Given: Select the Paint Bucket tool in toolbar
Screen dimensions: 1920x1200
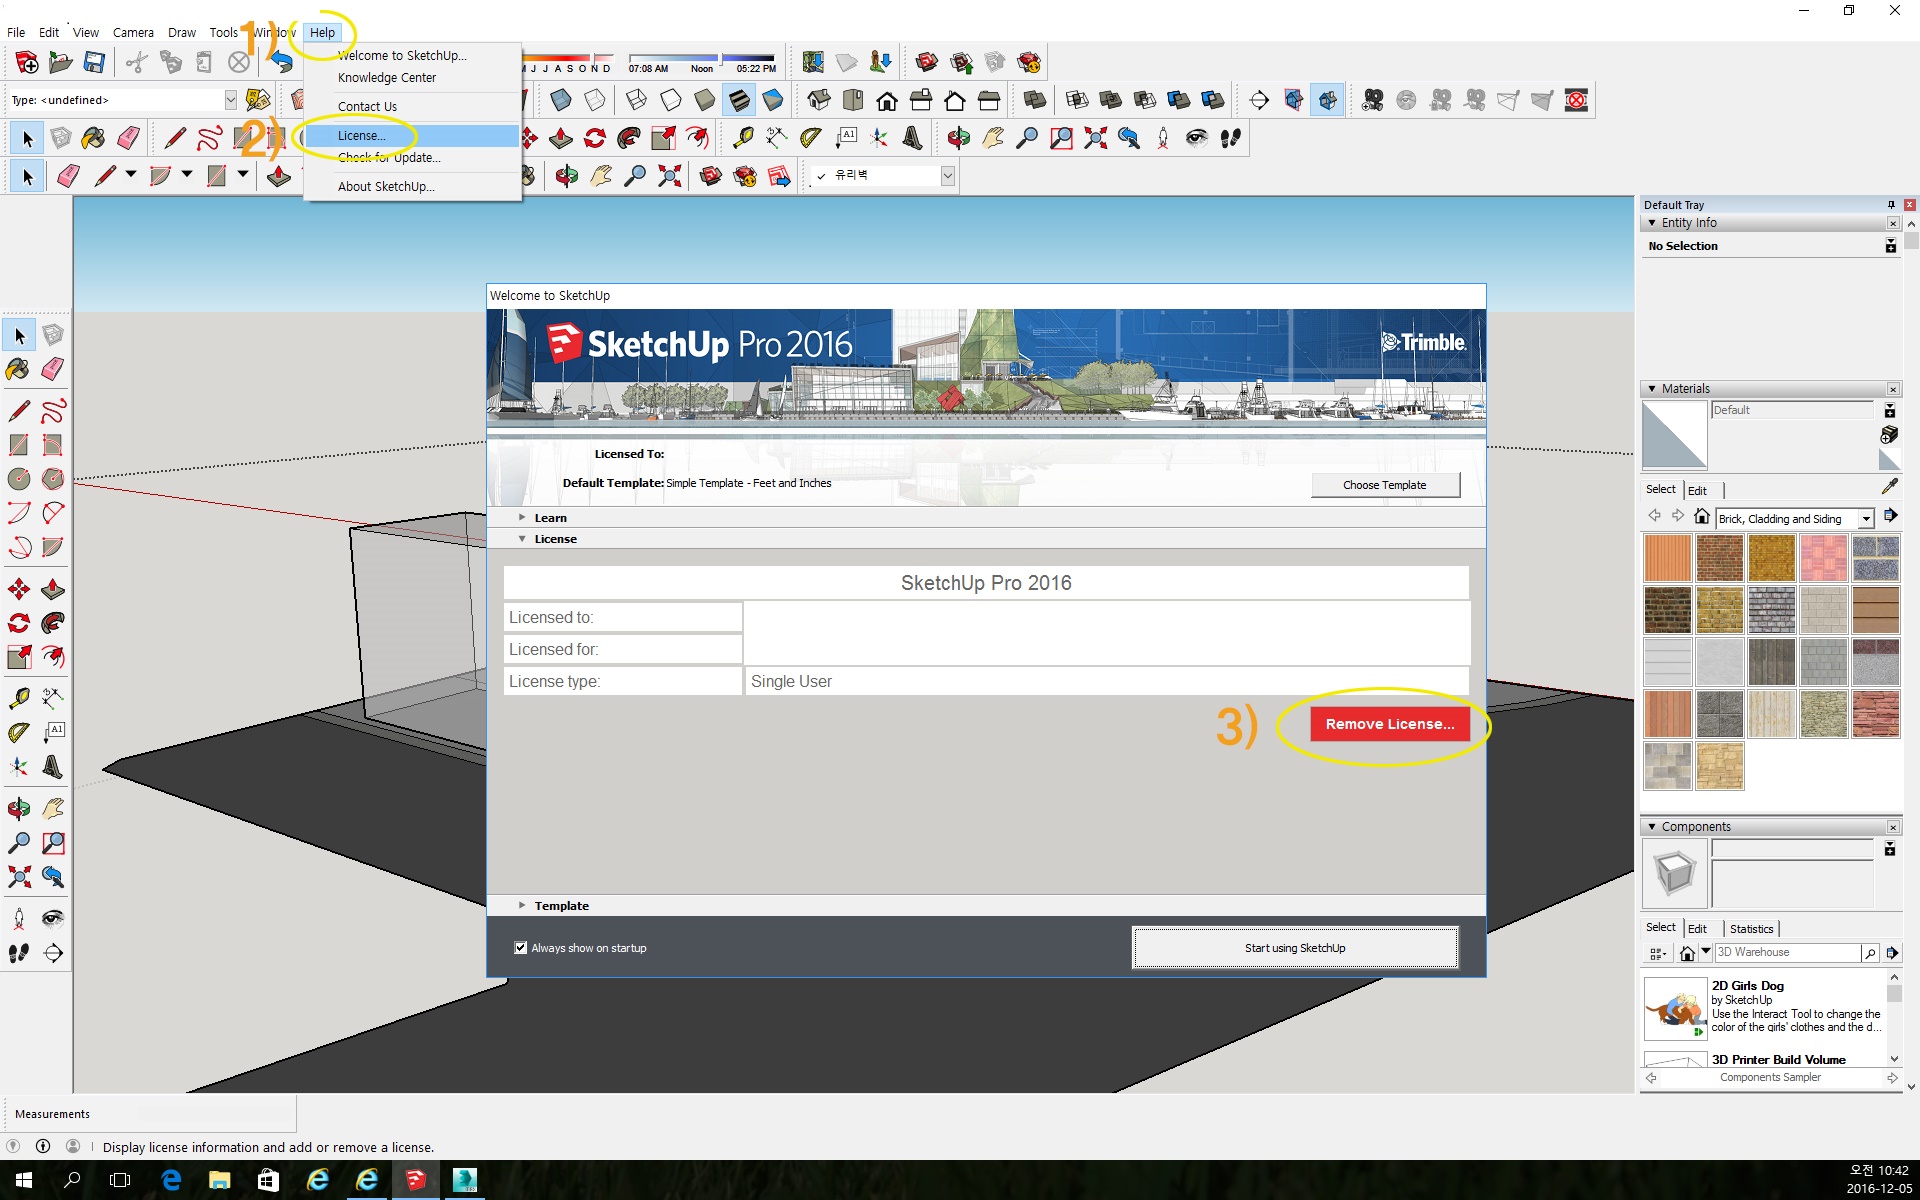Looking at the screenshot, I should pyautogui.click(x=94, y=138).
